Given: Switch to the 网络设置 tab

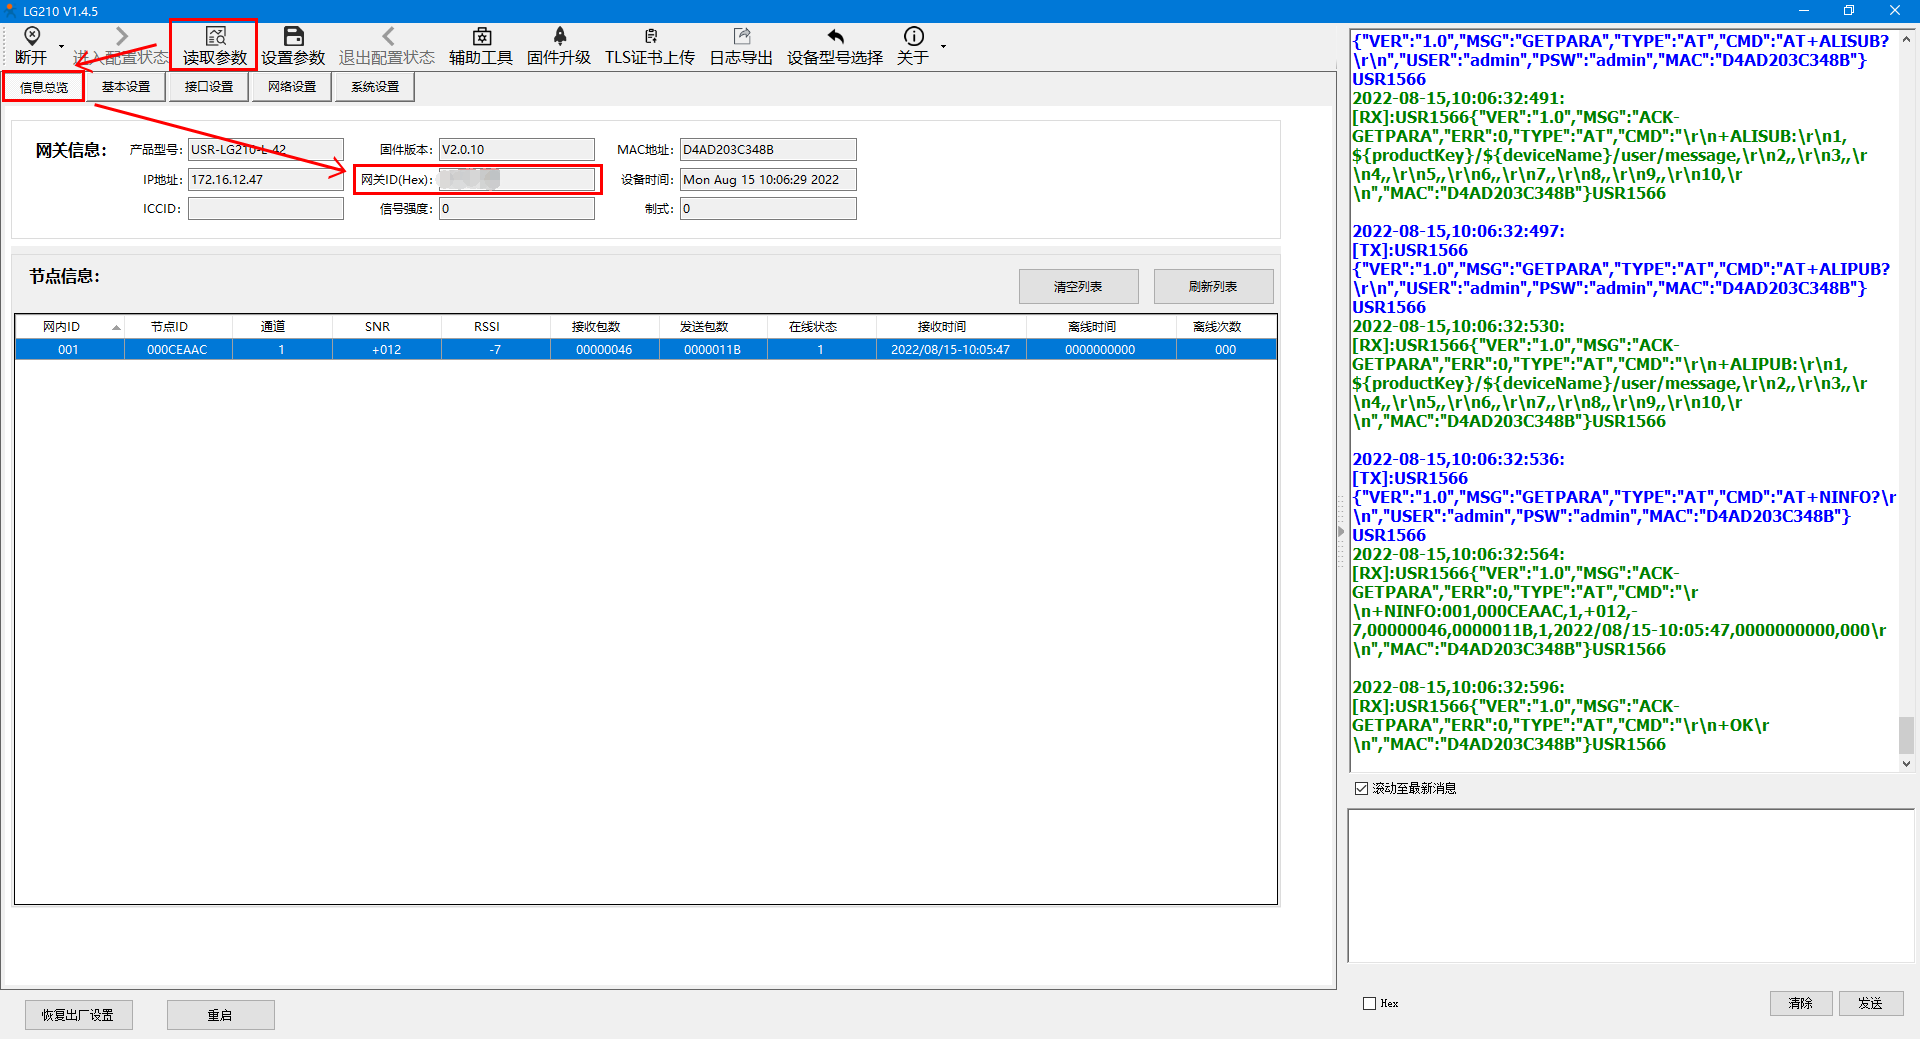Looking at the screenshot, I should [x=292, y=87].
